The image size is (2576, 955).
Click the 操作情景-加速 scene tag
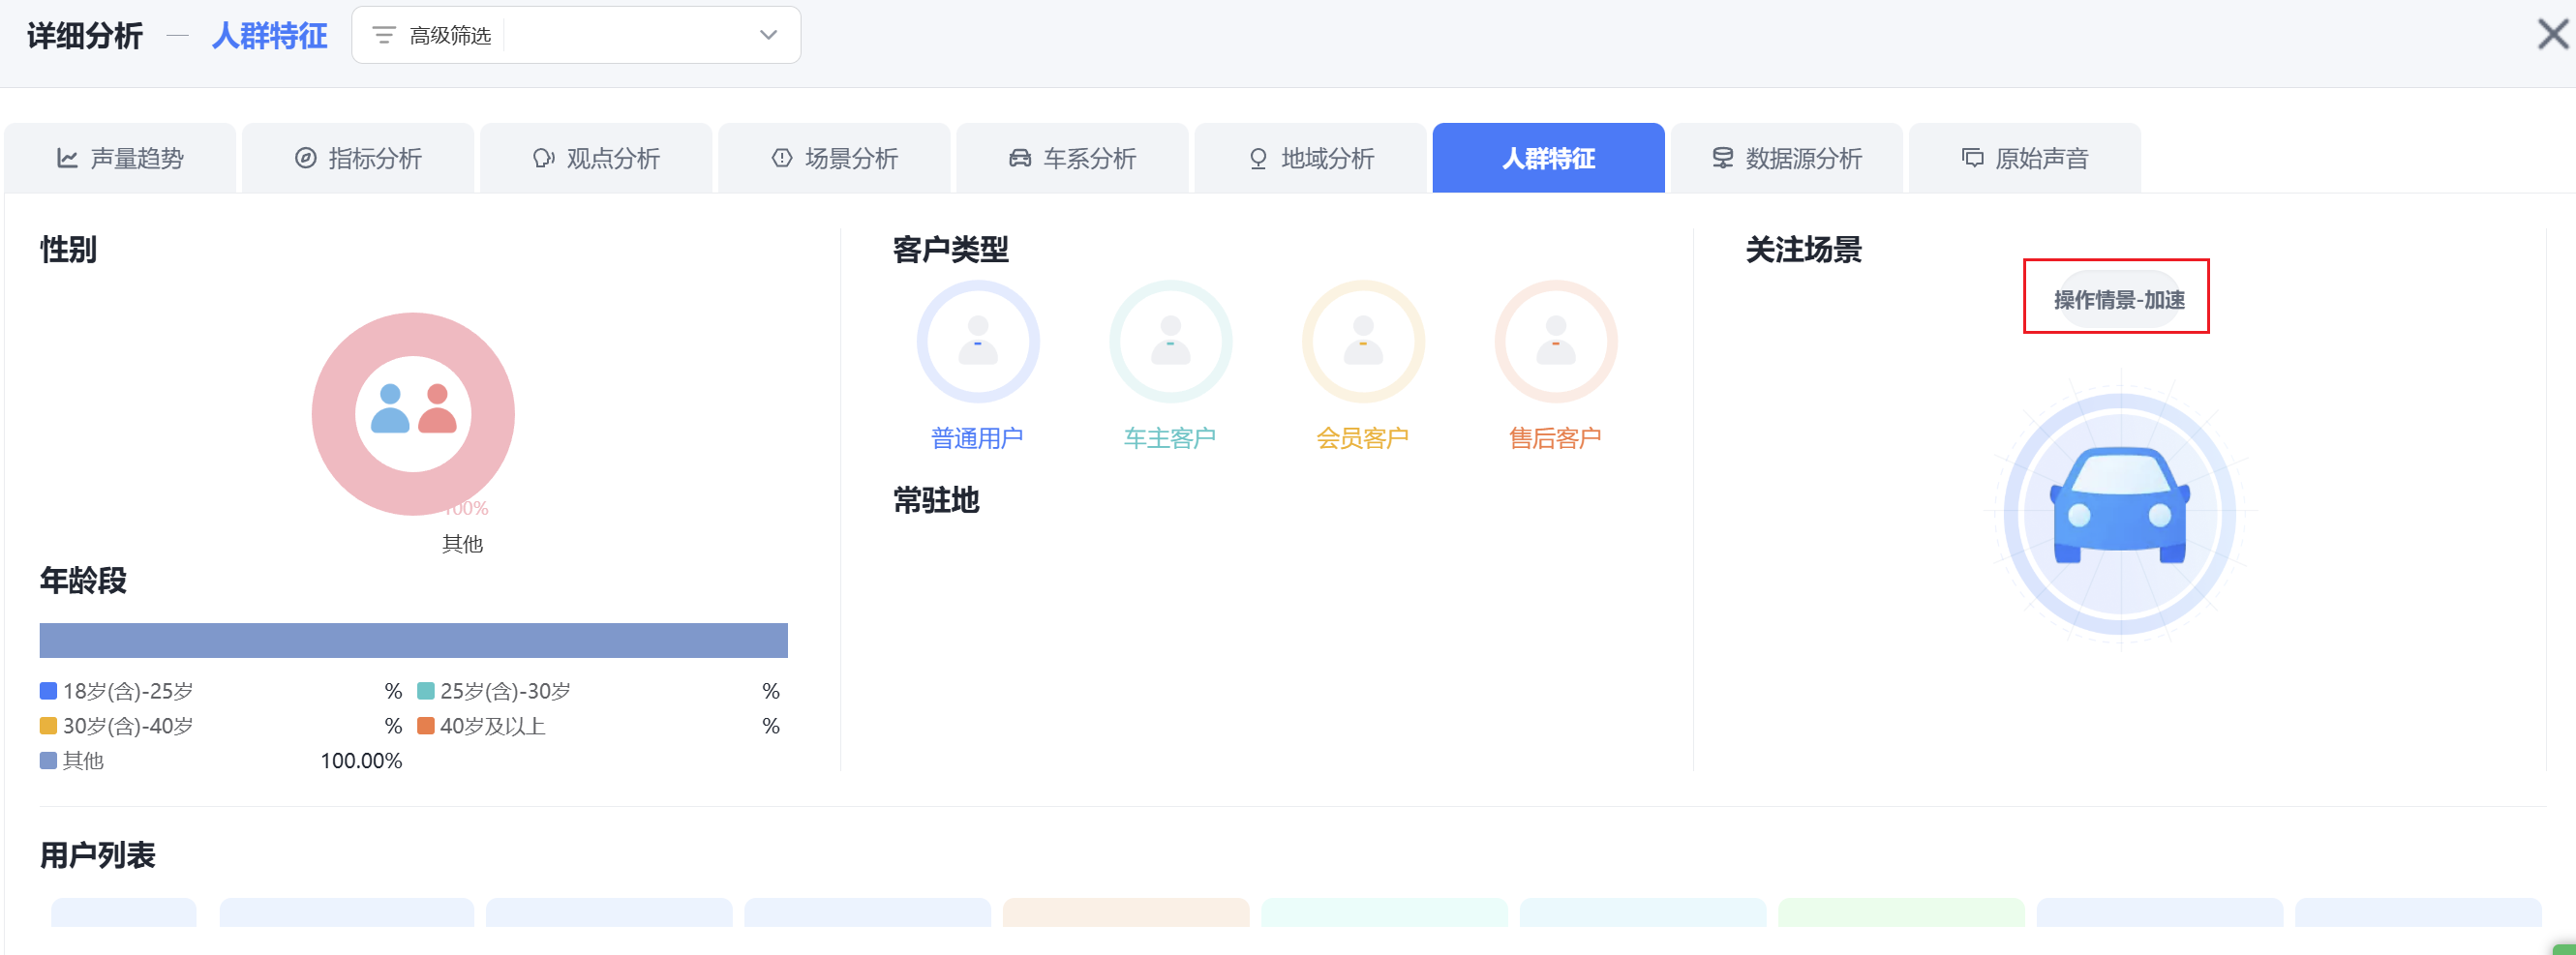[x=2118, y=299]
